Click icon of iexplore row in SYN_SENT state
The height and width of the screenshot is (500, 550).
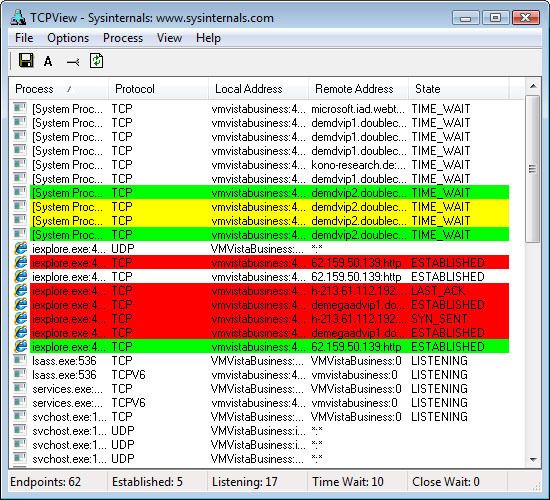[x=21, y=319]
